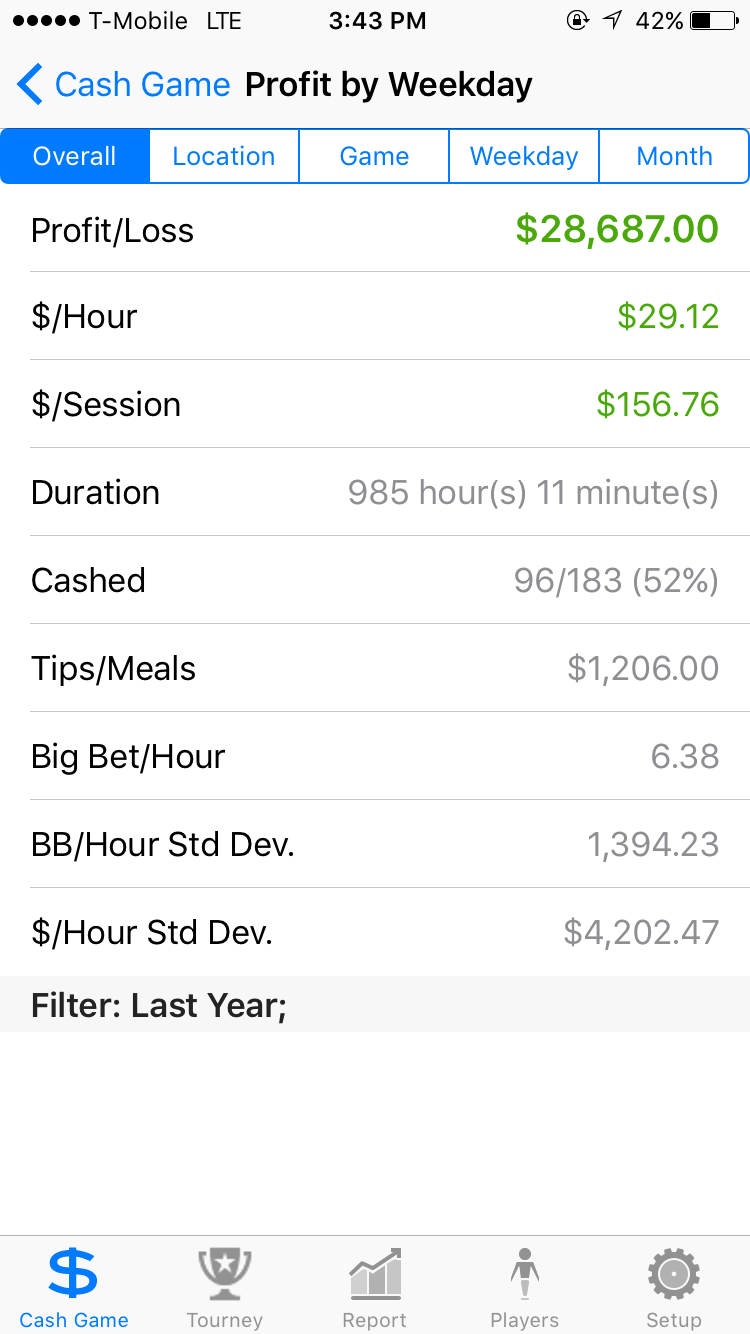This screenshot has width=750, height=1334.
Task: Switch to the Month segment
Action: click(x=674, y=156)
